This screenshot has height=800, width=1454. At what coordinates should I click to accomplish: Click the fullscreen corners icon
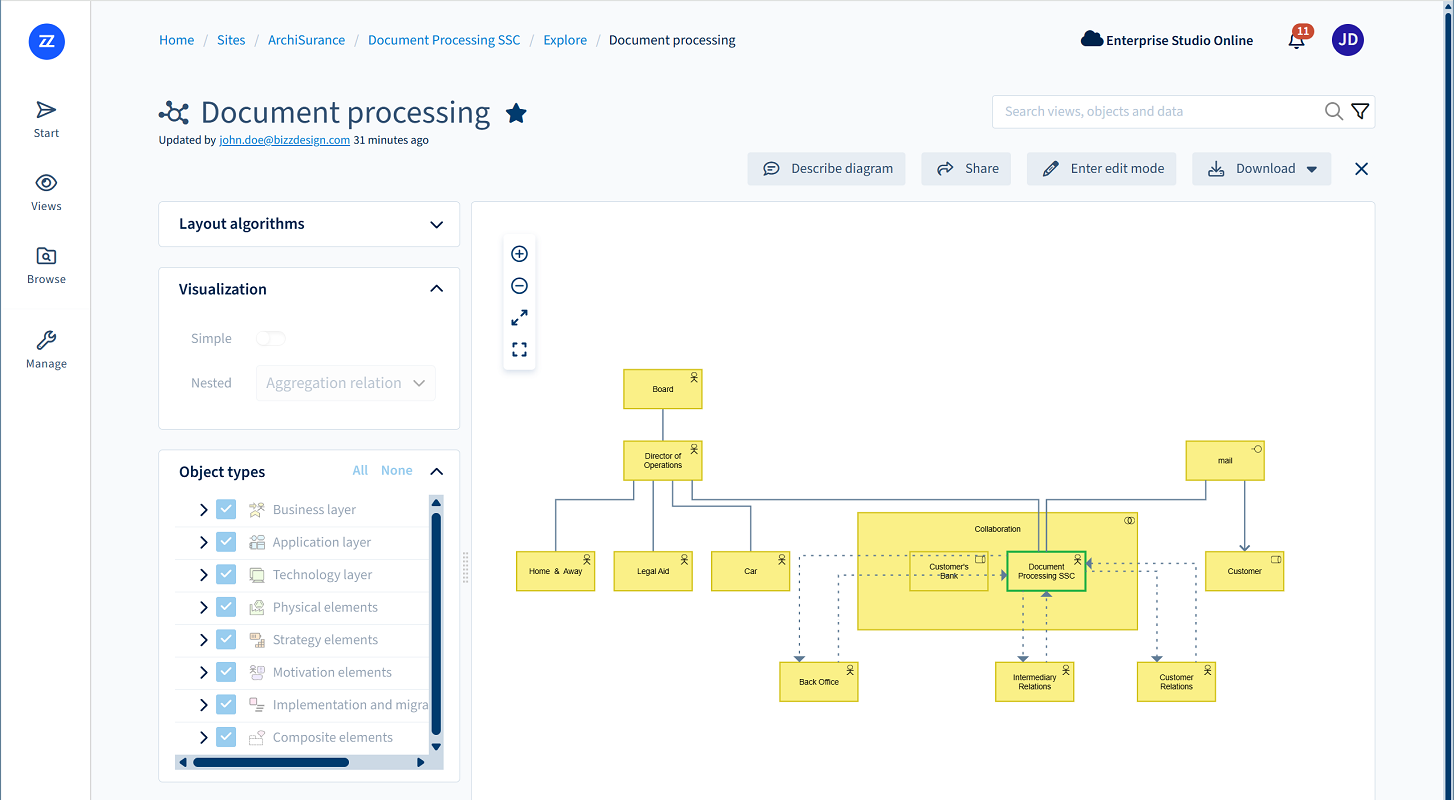(x=519, y=350)
